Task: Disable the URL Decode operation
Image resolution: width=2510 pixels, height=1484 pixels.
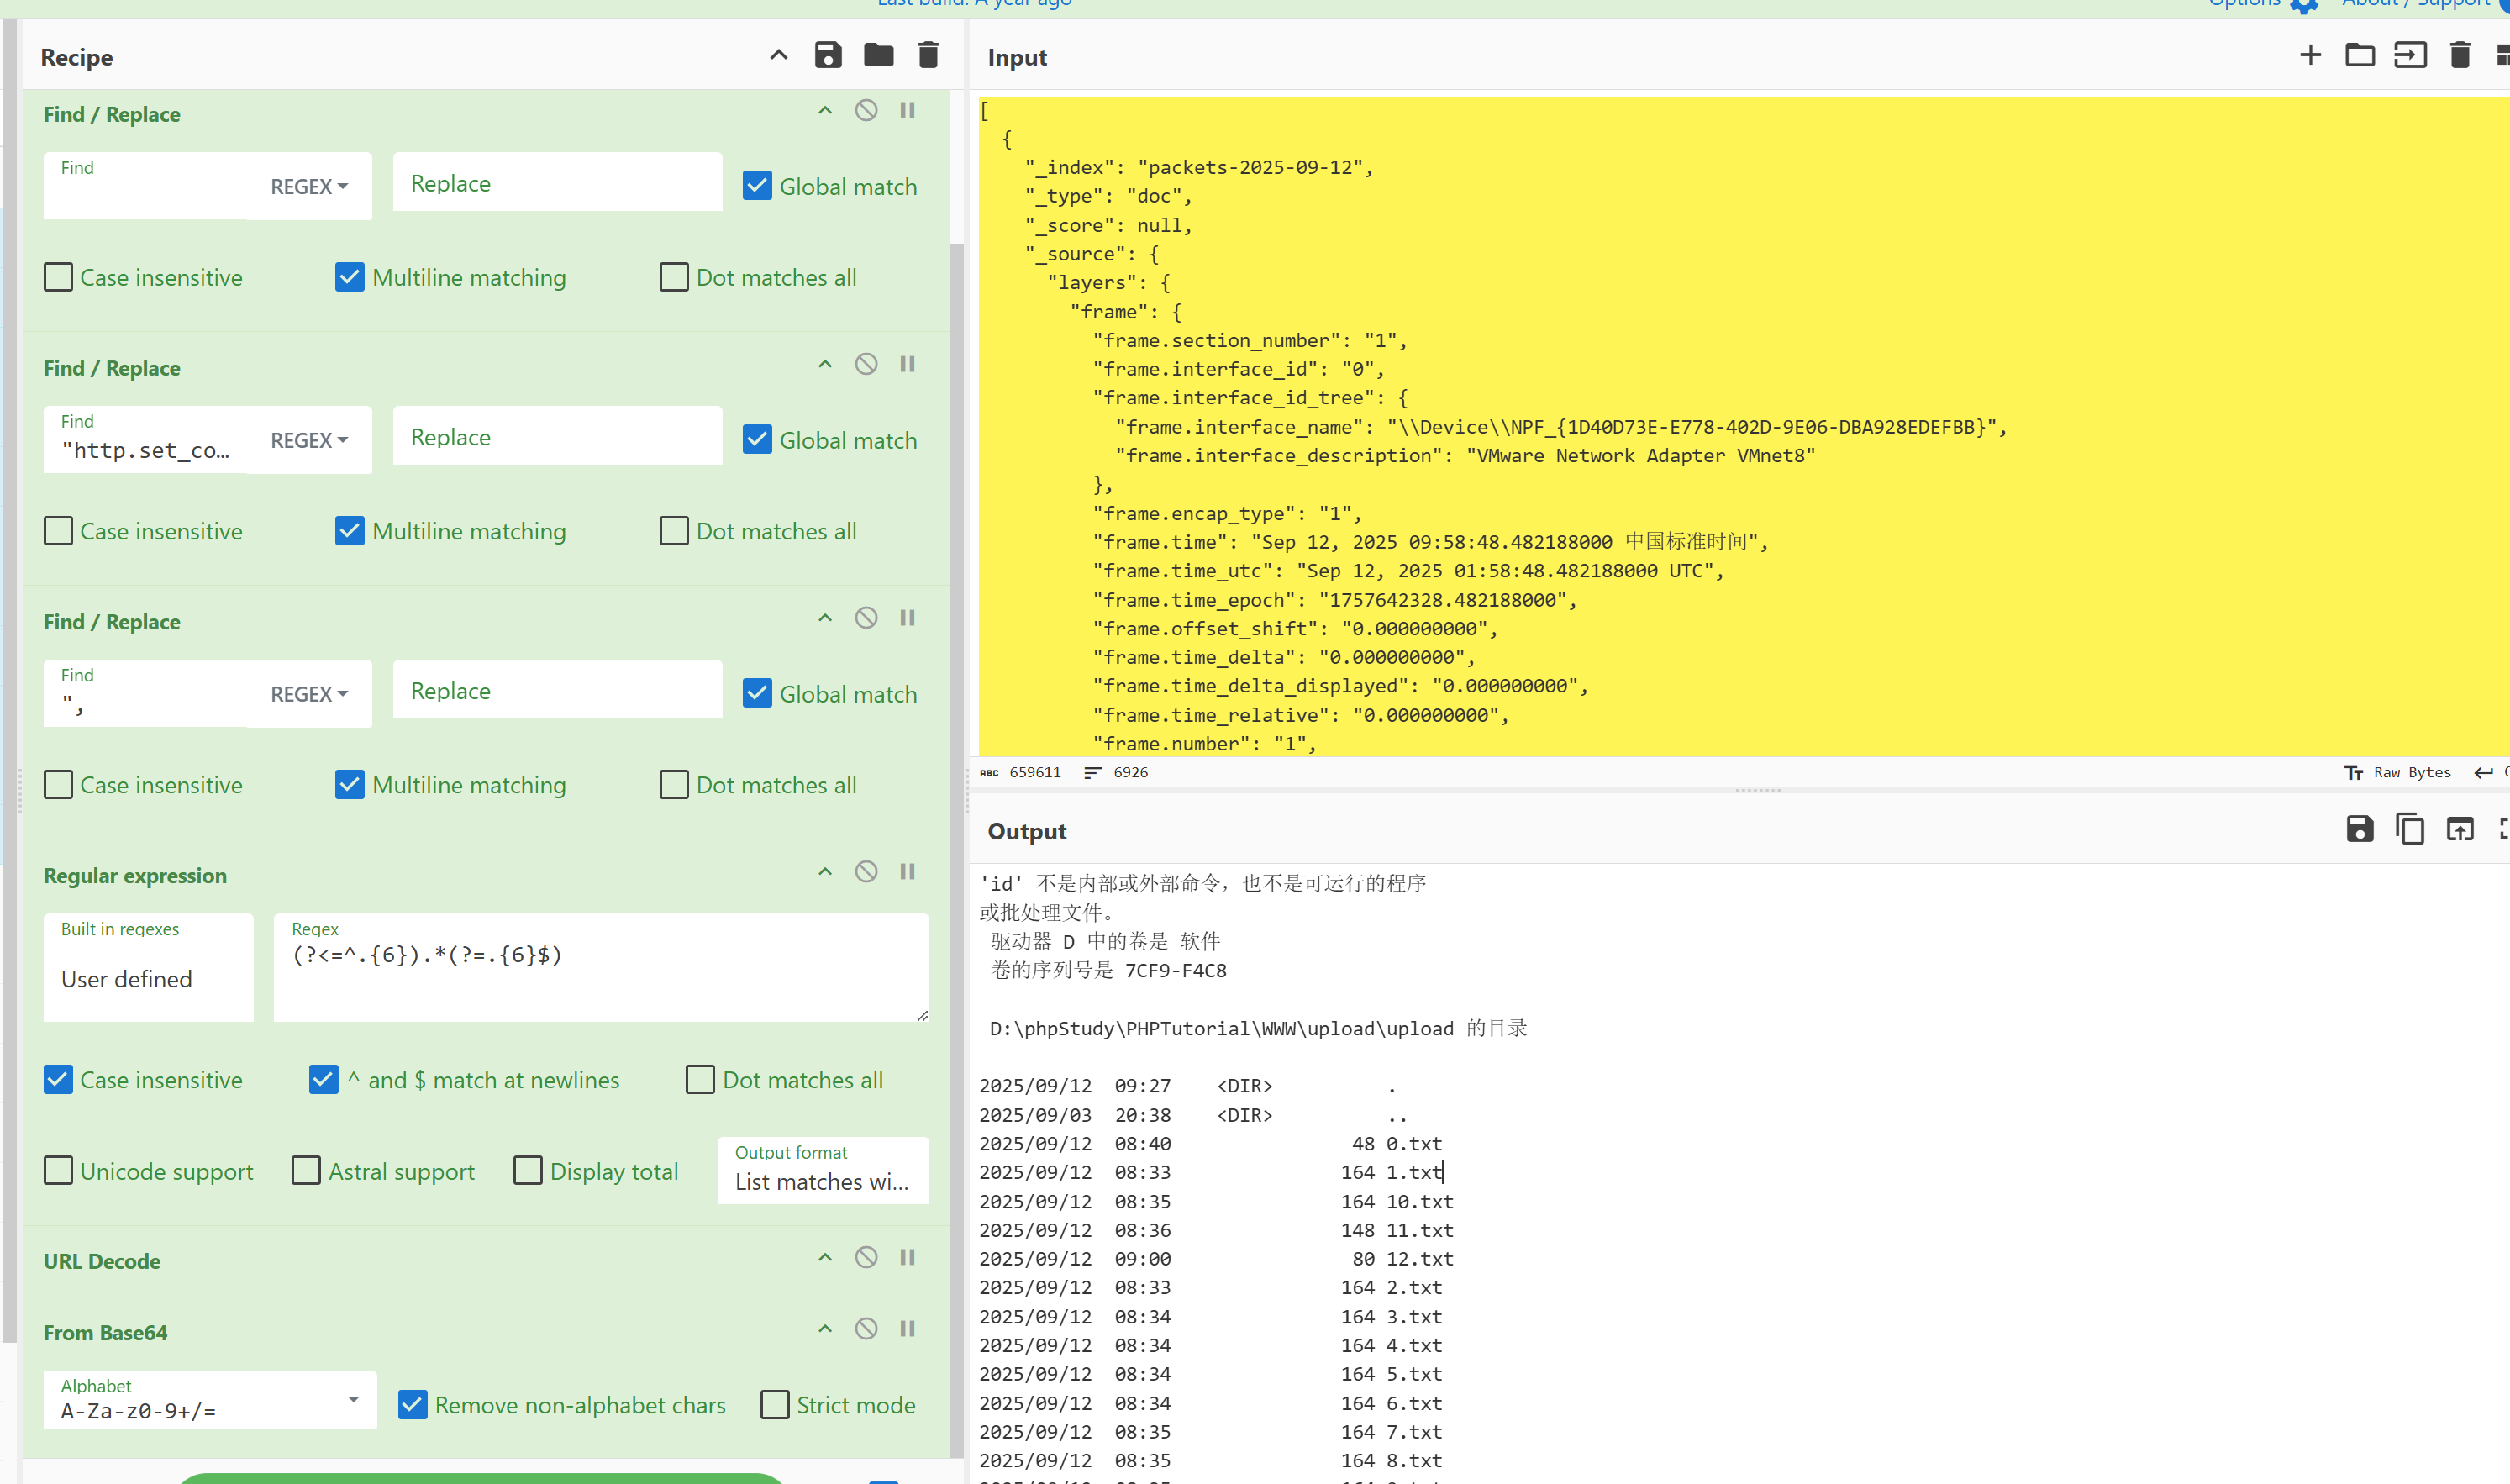Action: (x=866, y=1257)
